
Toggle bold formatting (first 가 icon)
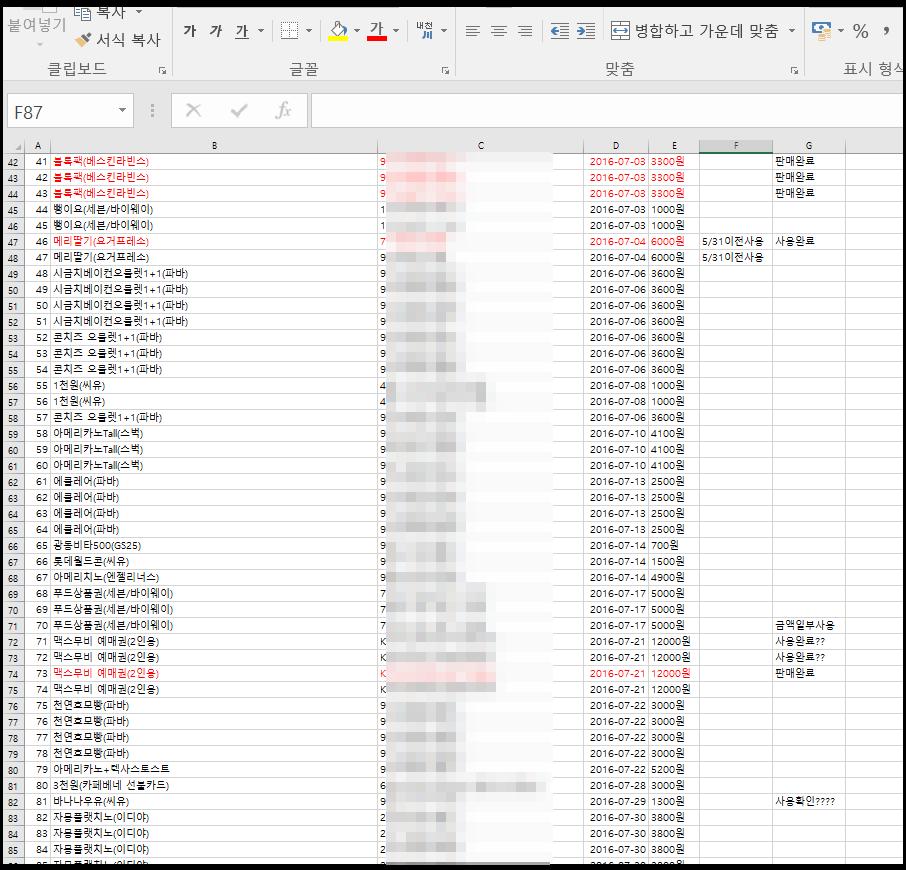tap(190, 32)
